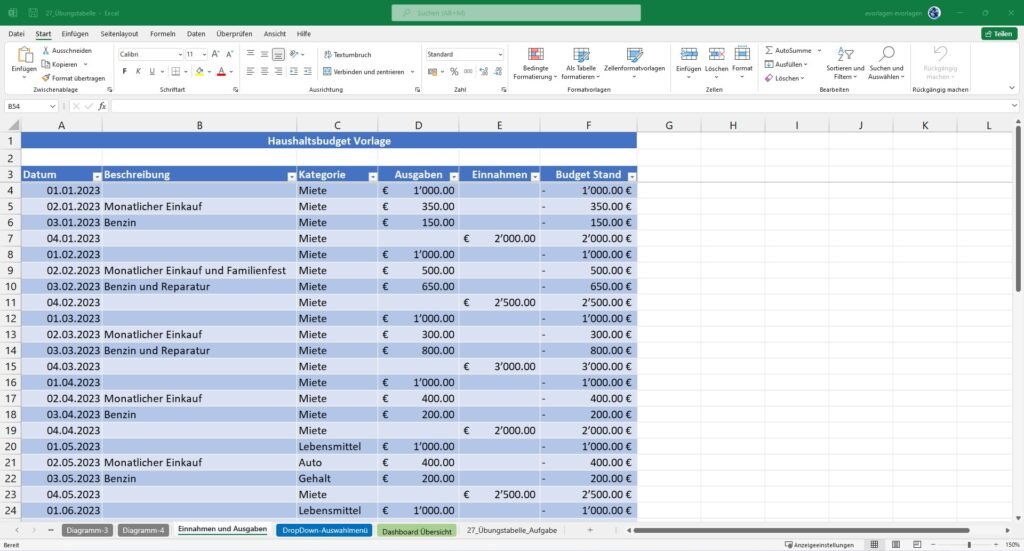The height and width of the screenshot is (551, 1024).
Task: Switch to the Formeln ribbon tab
Action: coord(163,33)
